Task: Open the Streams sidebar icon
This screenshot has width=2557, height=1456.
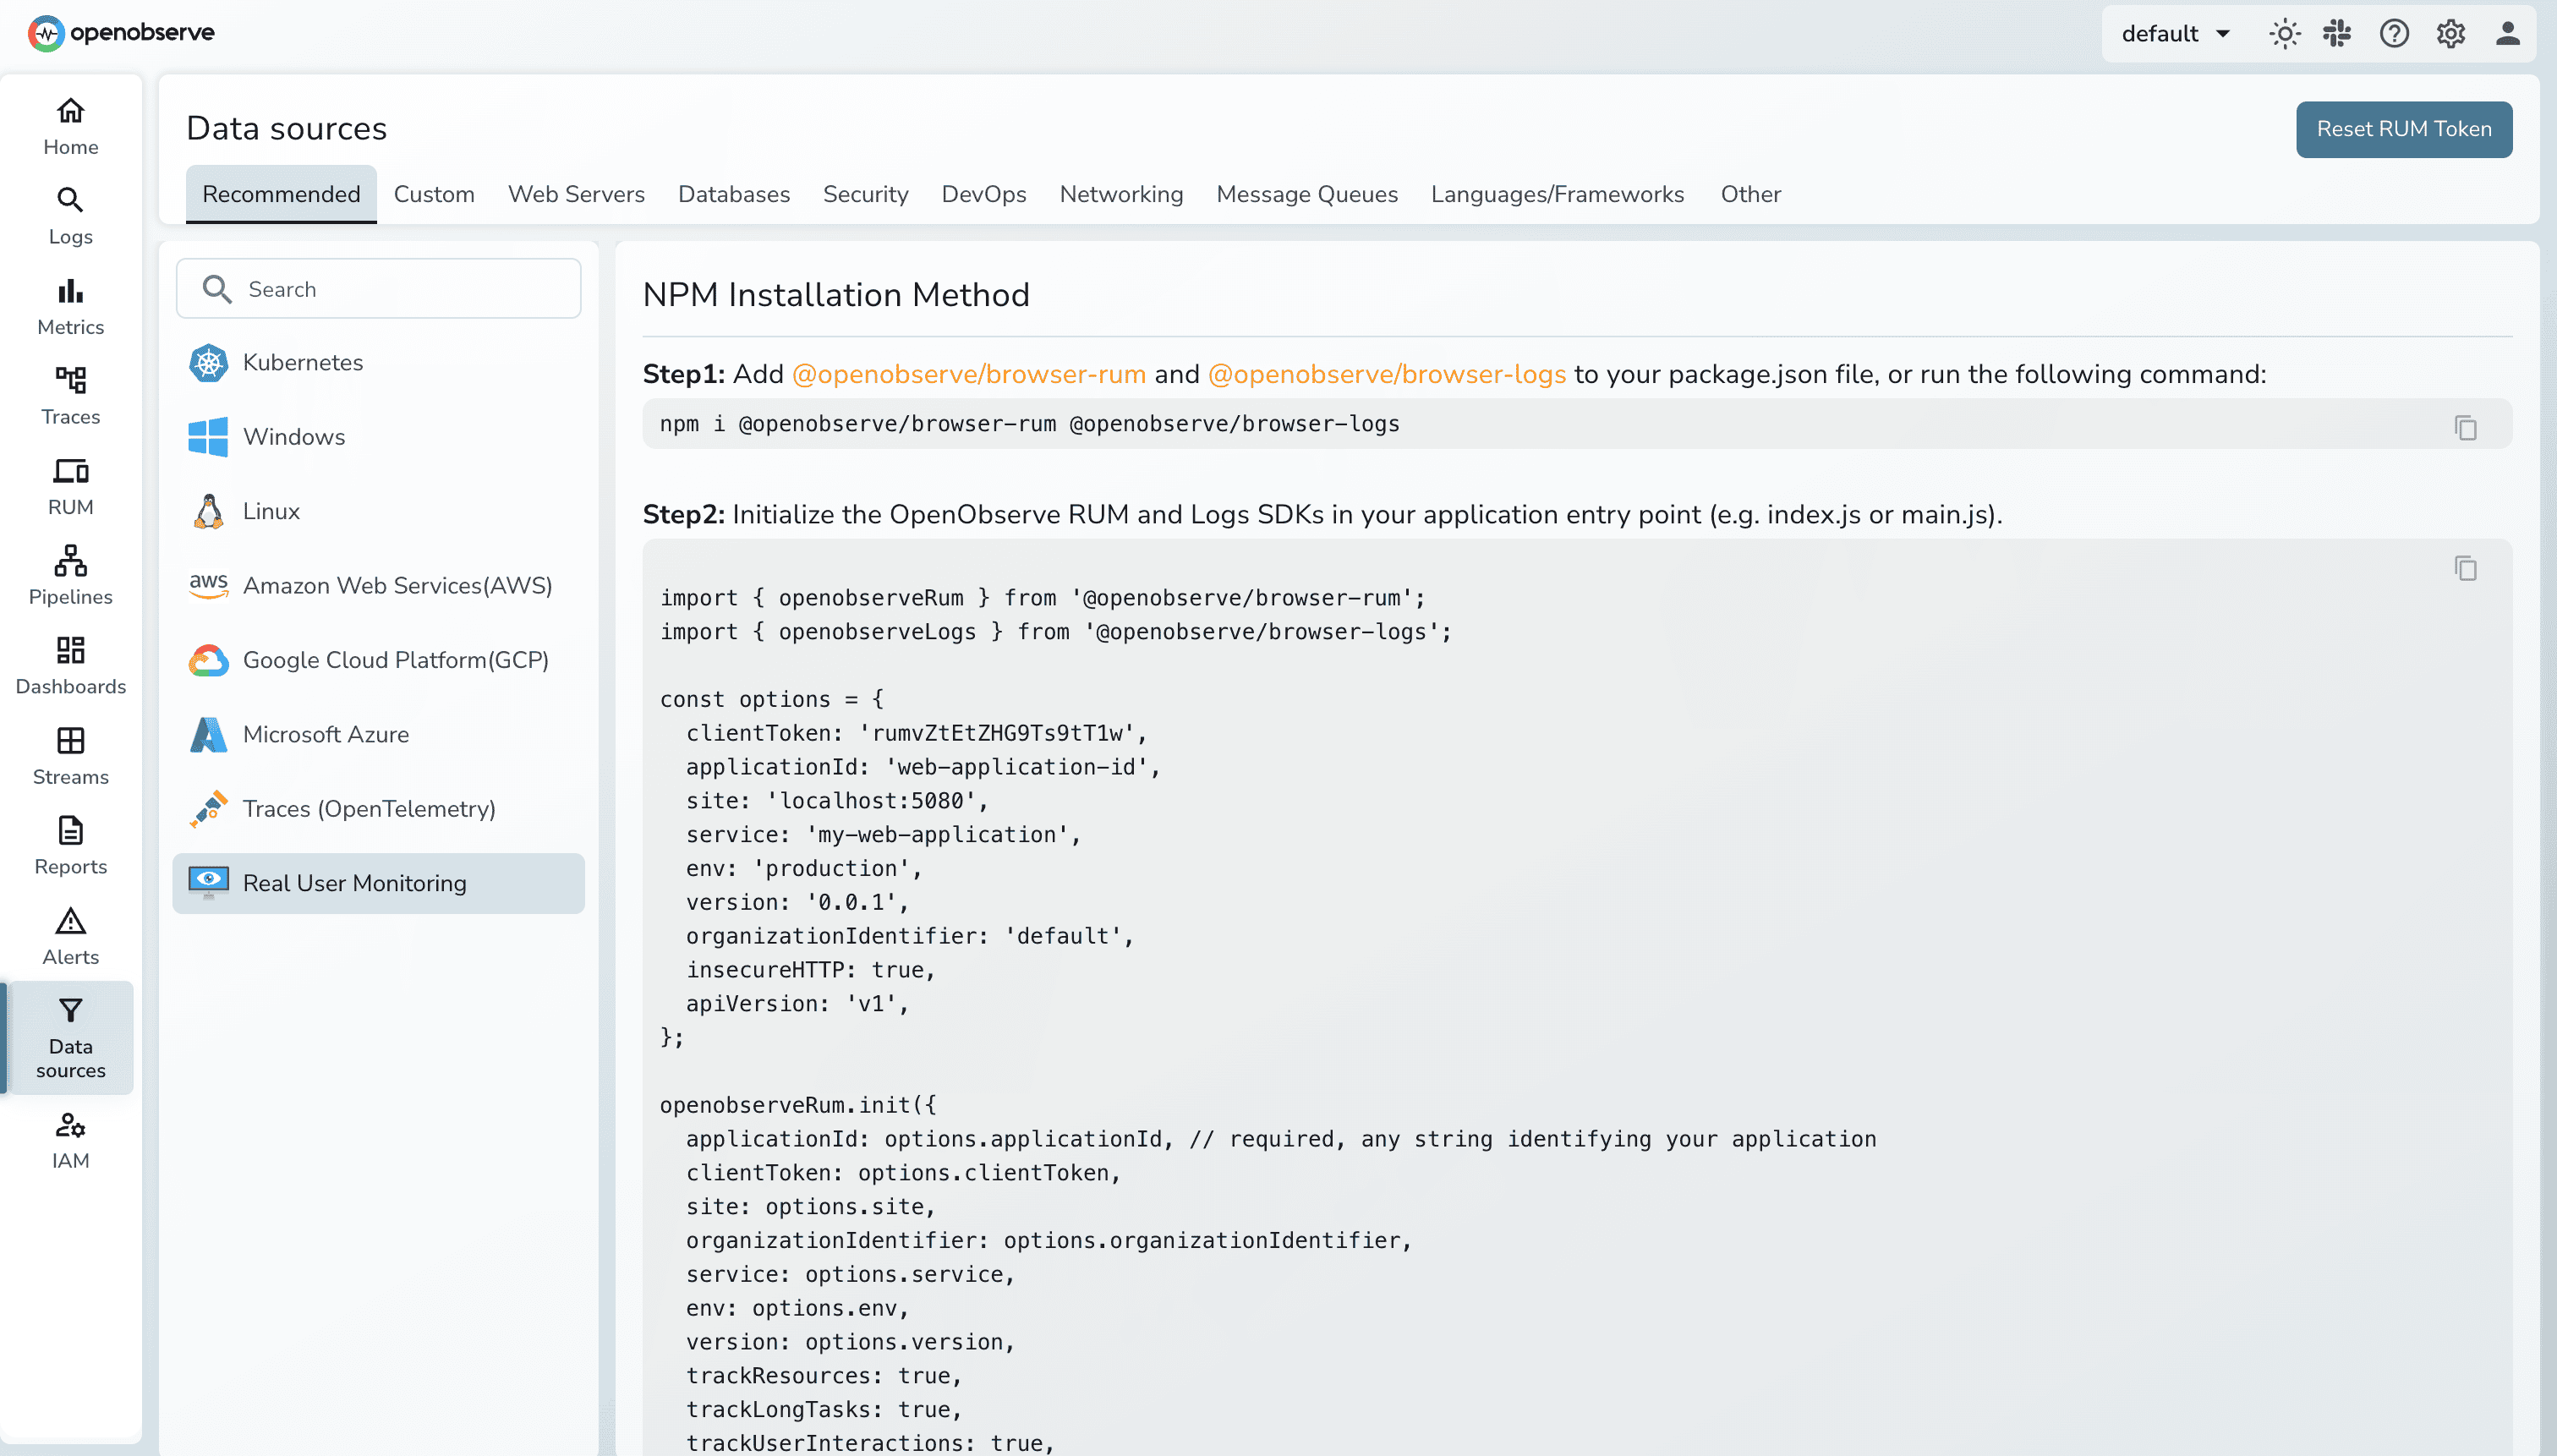Action: [69, 740]
